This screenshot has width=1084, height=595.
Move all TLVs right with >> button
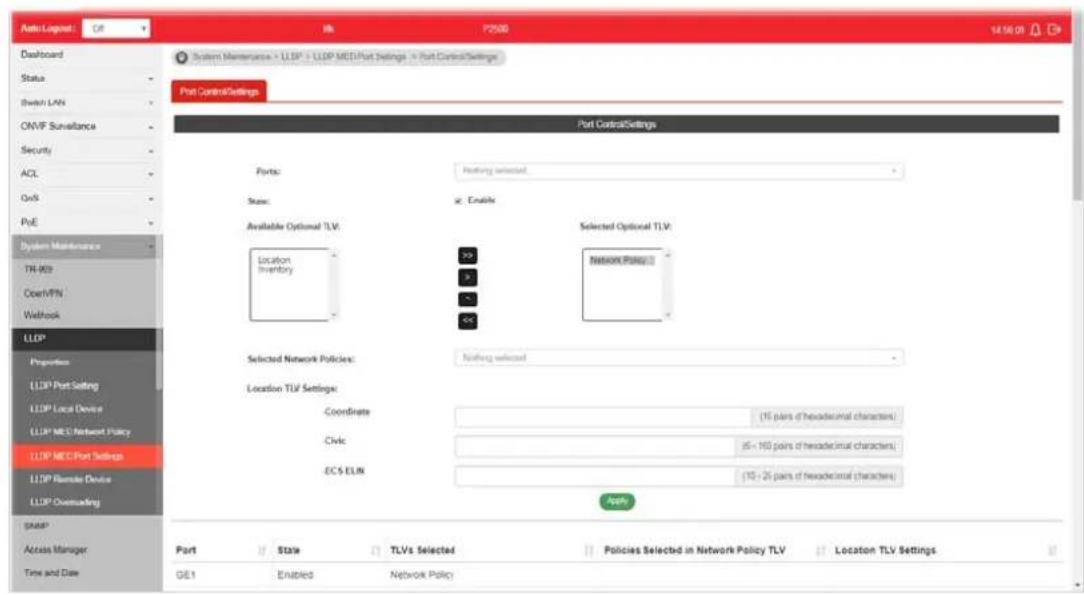point(467,256)
